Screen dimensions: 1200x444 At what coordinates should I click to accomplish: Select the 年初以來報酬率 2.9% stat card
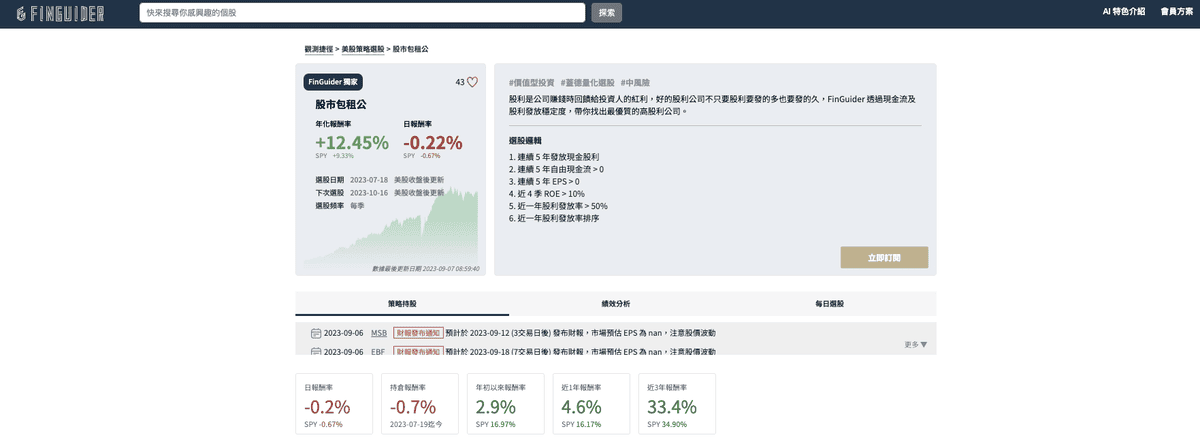[x=506, y=405]
